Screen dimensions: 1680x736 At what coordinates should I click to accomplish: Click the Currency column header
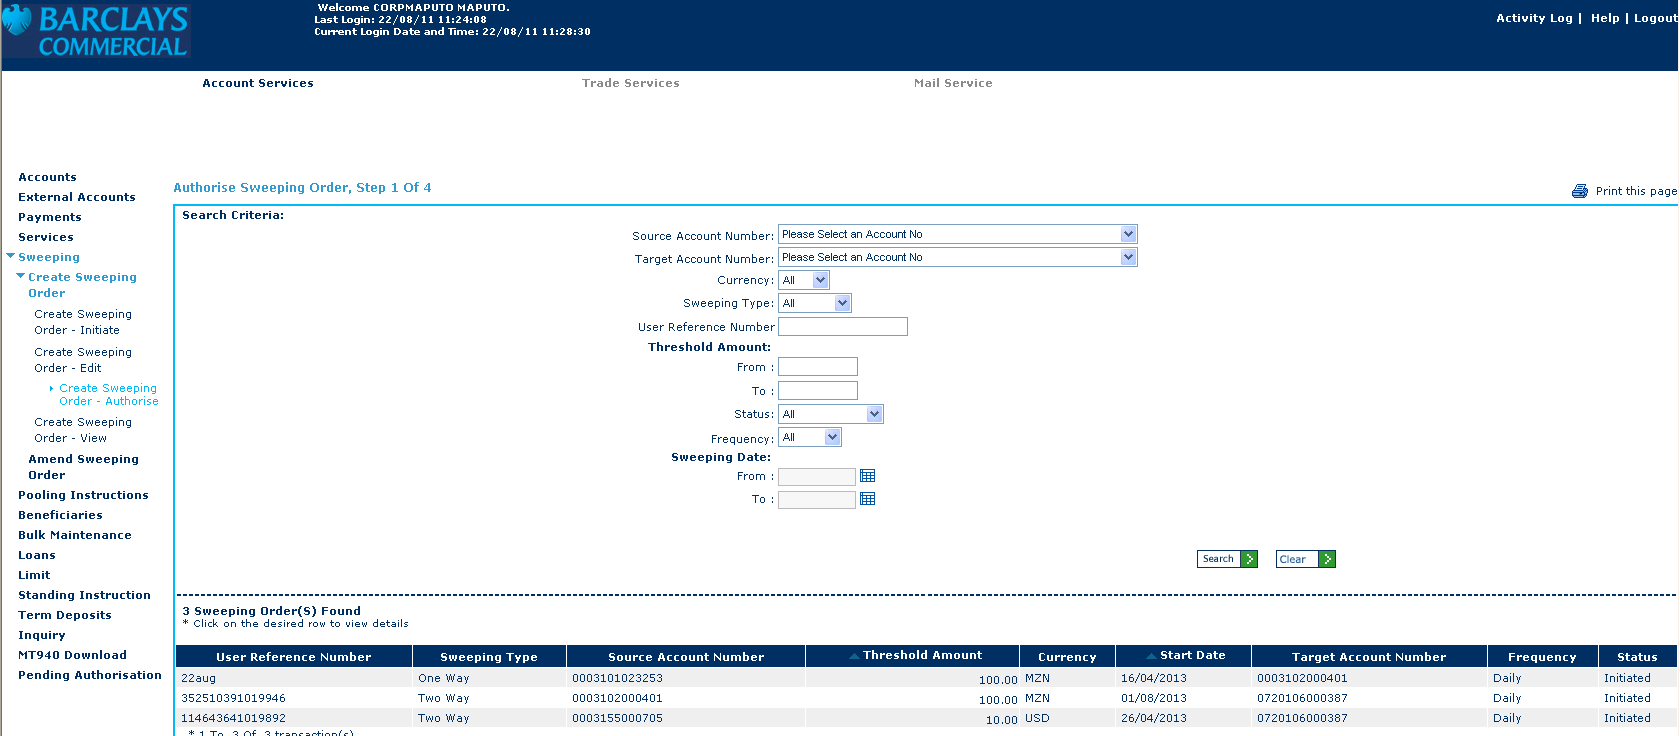(1067, 657)
